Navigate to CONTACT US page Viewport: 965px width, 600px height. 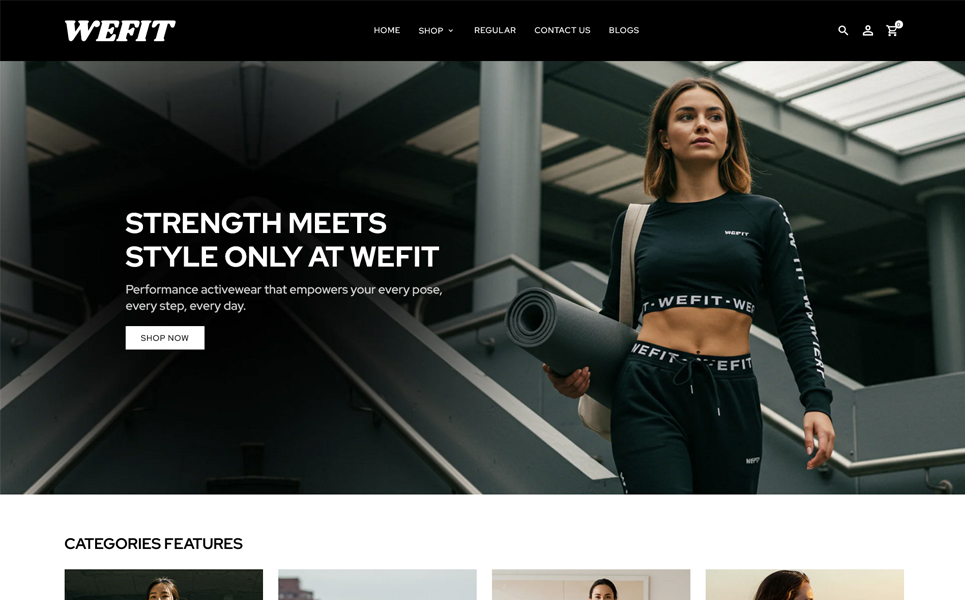click(x=562, y=30)
